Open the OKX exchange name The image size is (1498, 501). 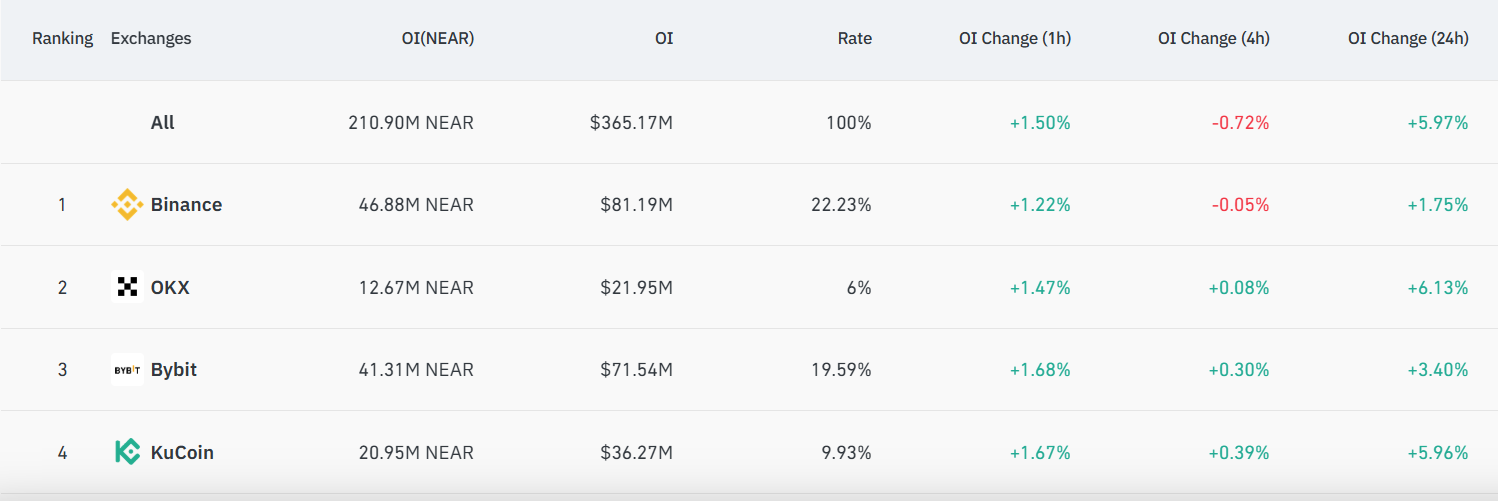pyautogui.click(x=170, y=287)
